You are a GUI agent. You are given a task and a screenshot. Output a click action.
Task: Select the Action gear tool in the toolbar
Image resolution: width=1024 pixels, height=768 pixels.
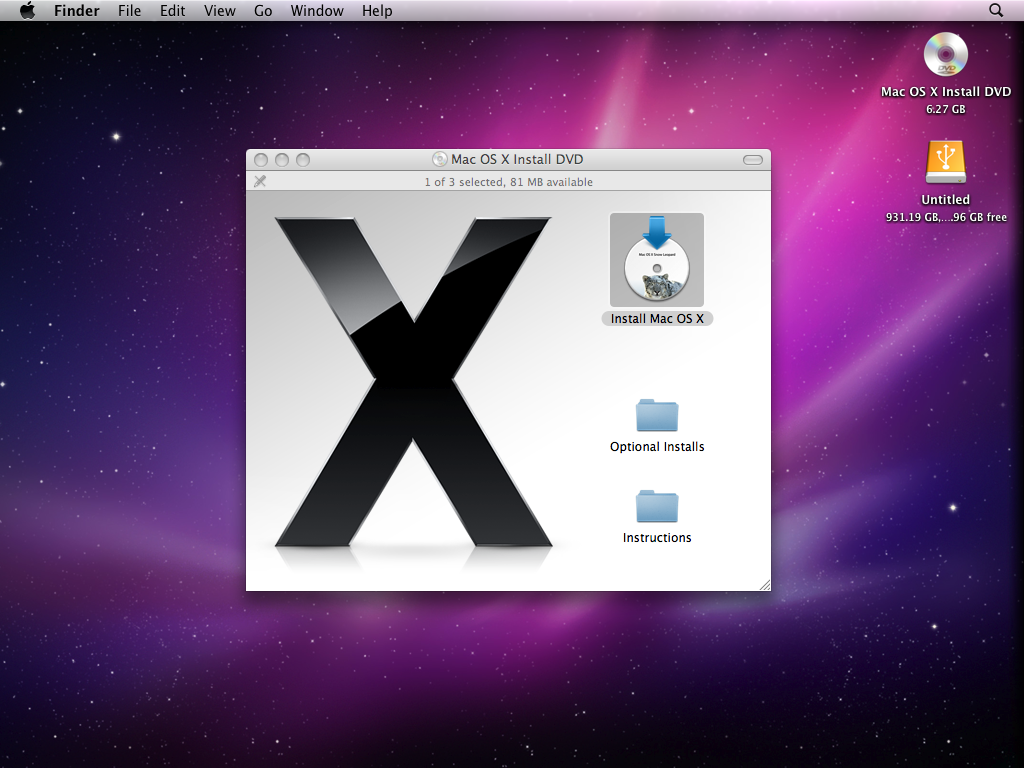click(260, 182)
